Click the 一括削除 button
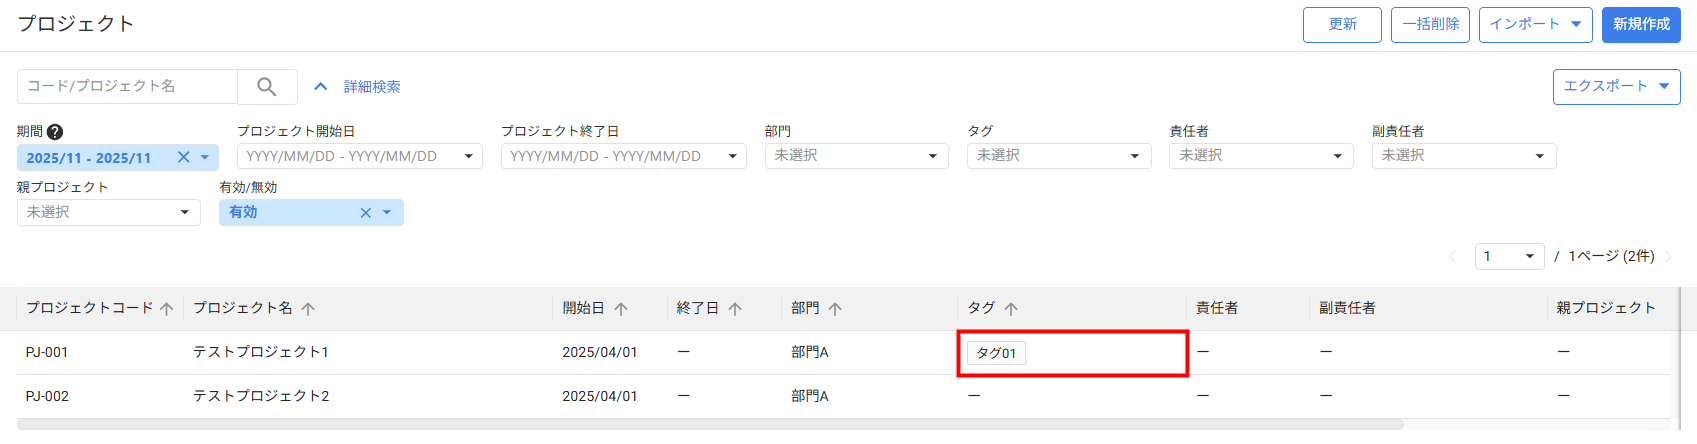1697x444 pixels. (1430, 24)
